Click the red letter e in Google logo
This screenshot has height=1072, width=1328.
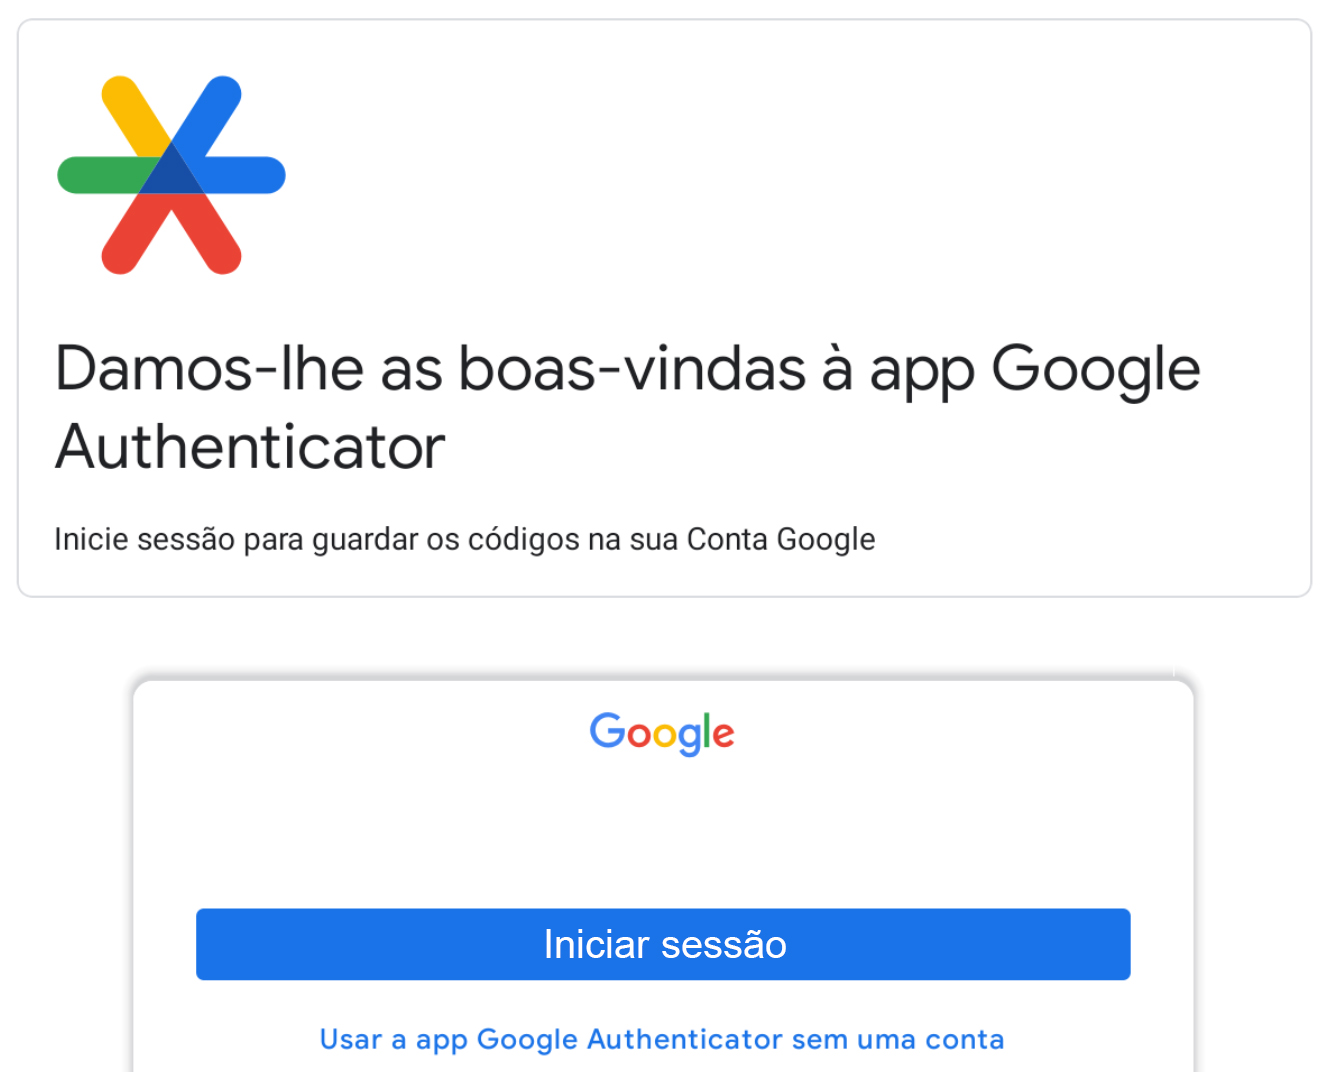(x=724, y=737)
